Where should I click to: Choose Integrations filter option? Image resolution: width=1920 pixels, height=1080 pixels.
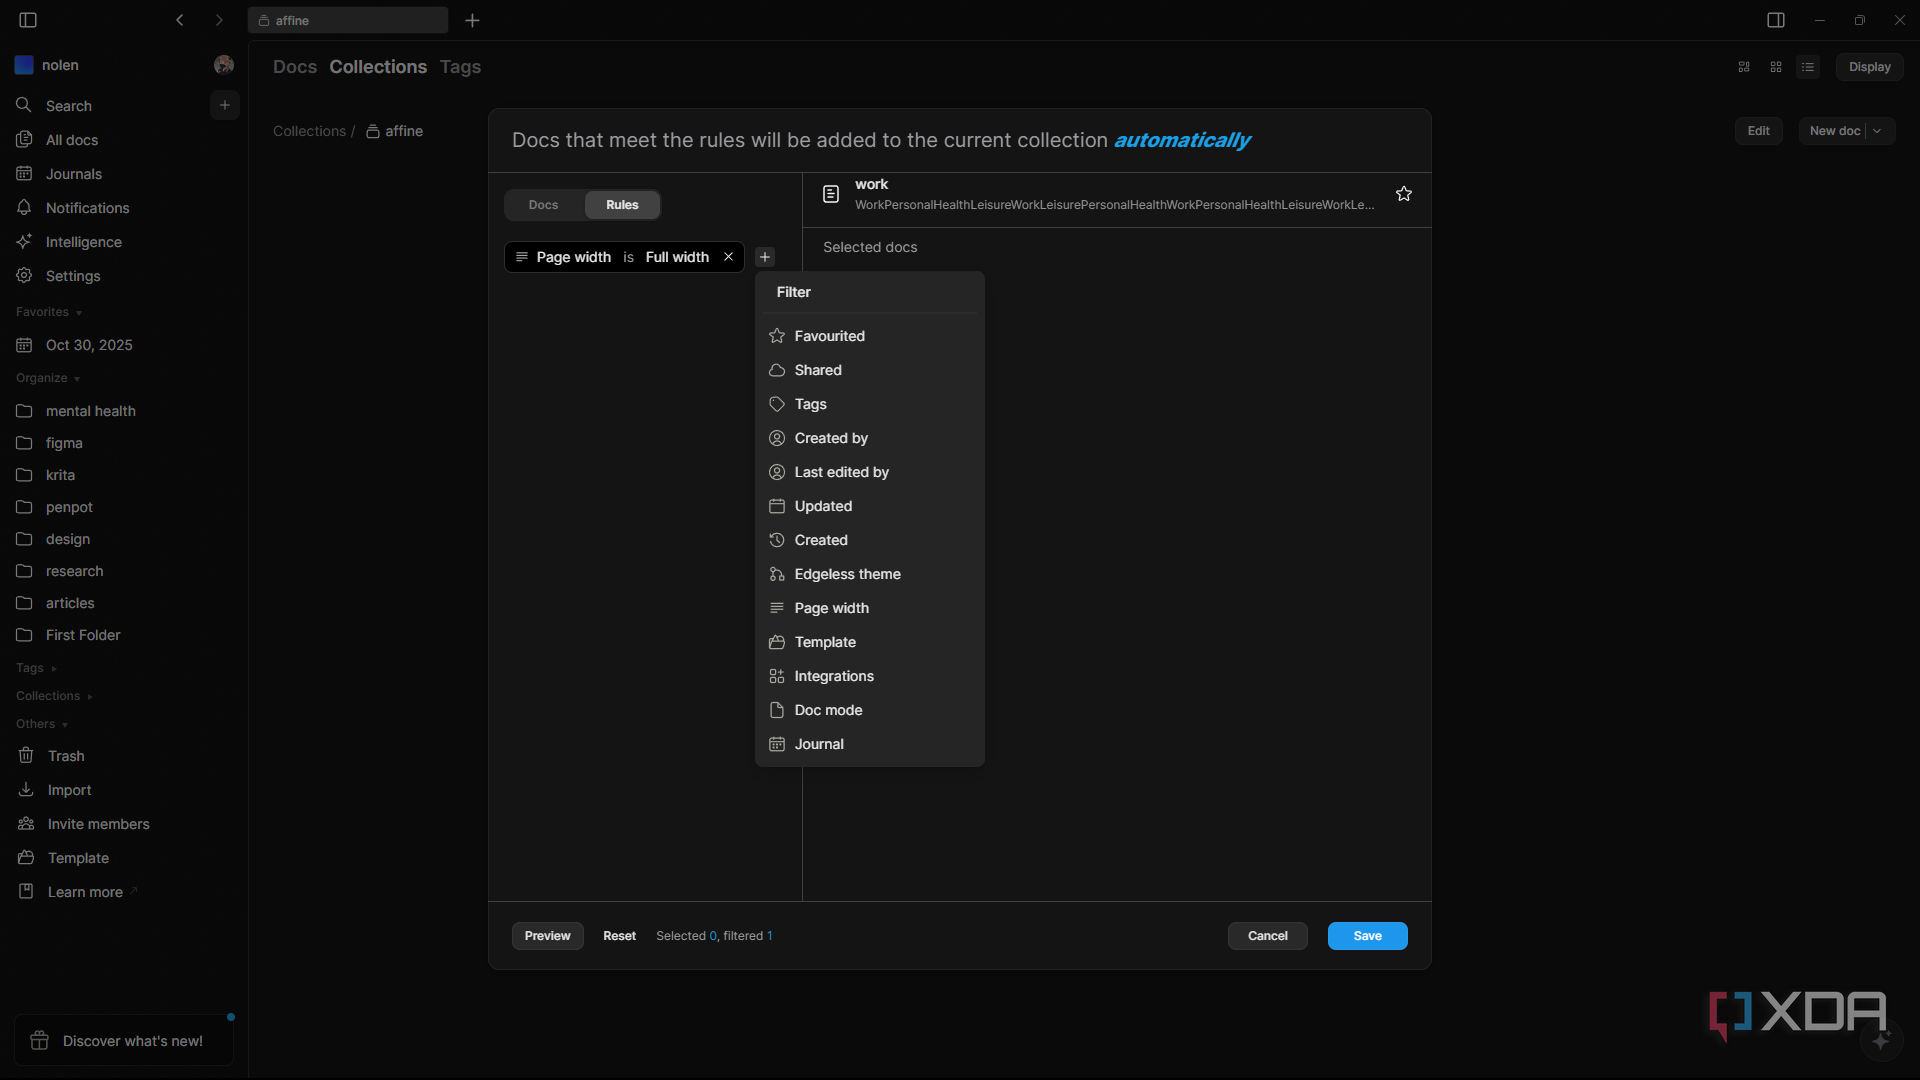[870, 676]
